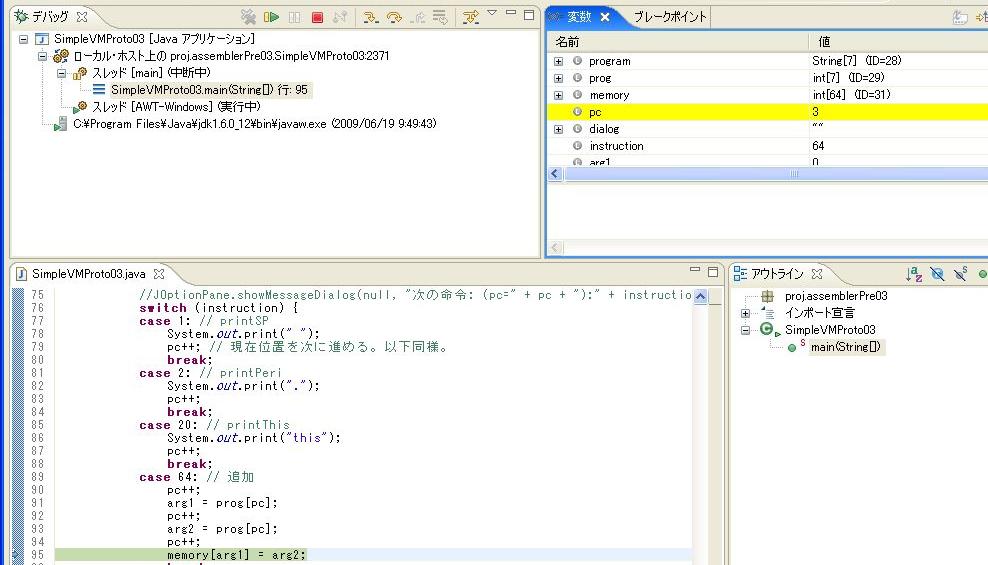Click the red Terminate button

coord(317,17)
